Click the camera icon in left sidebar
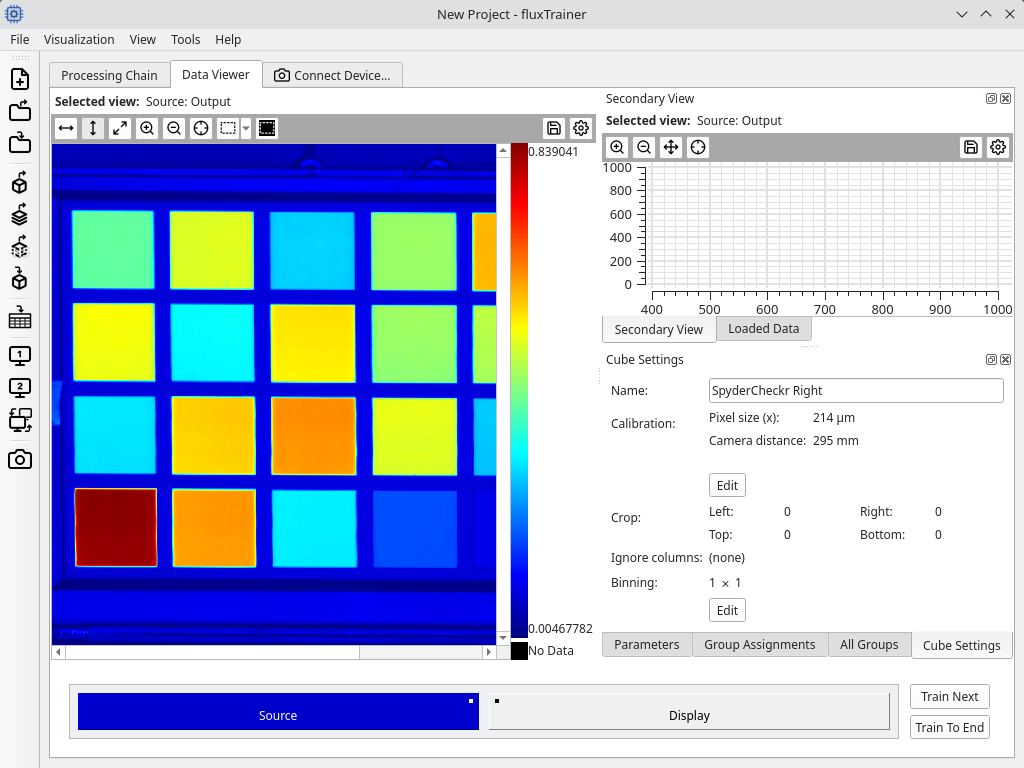The height and width of the screenshot is (768, 1024). (x=20, y=459)
